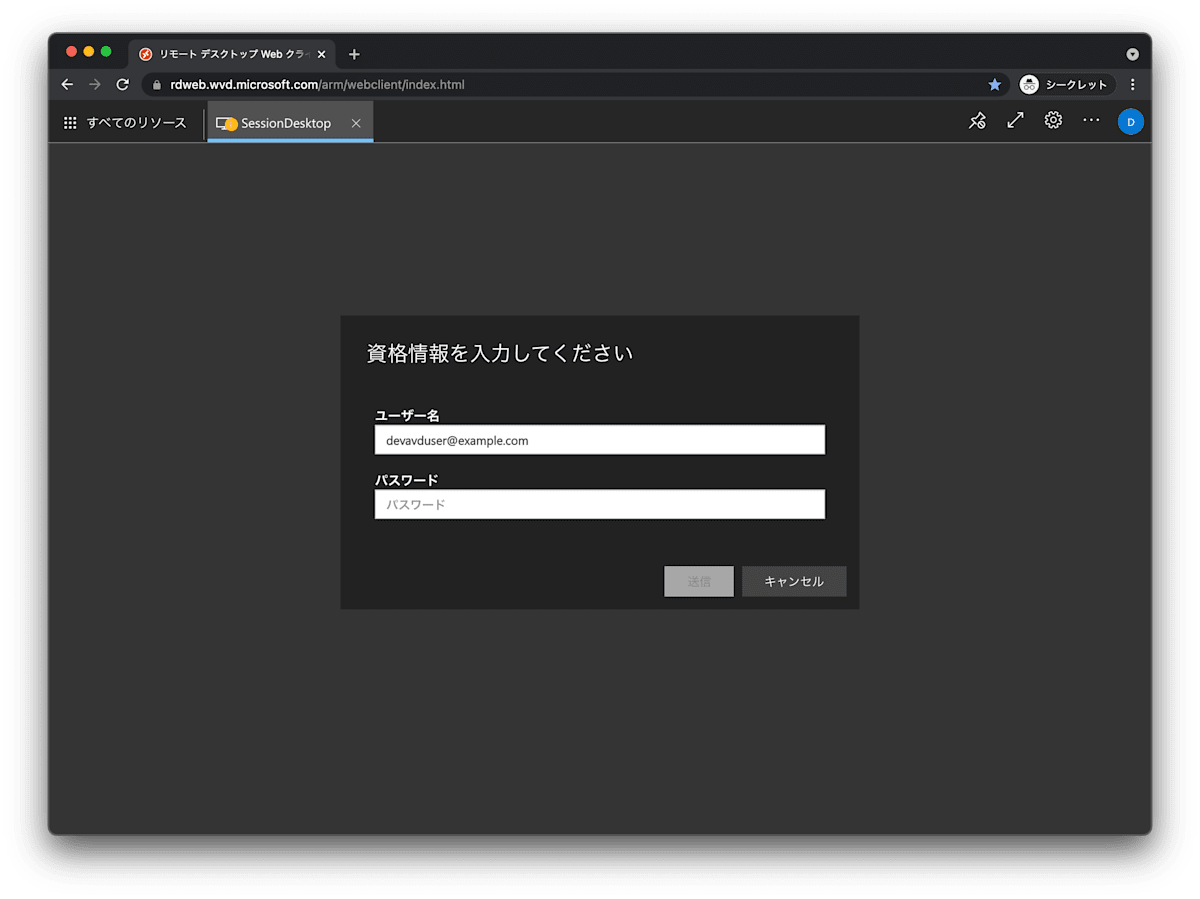Click the tab search dropdown arrow
The height and width of the screenshot is (899, 1200).
pyautogui.click(x=1133, y=54)
